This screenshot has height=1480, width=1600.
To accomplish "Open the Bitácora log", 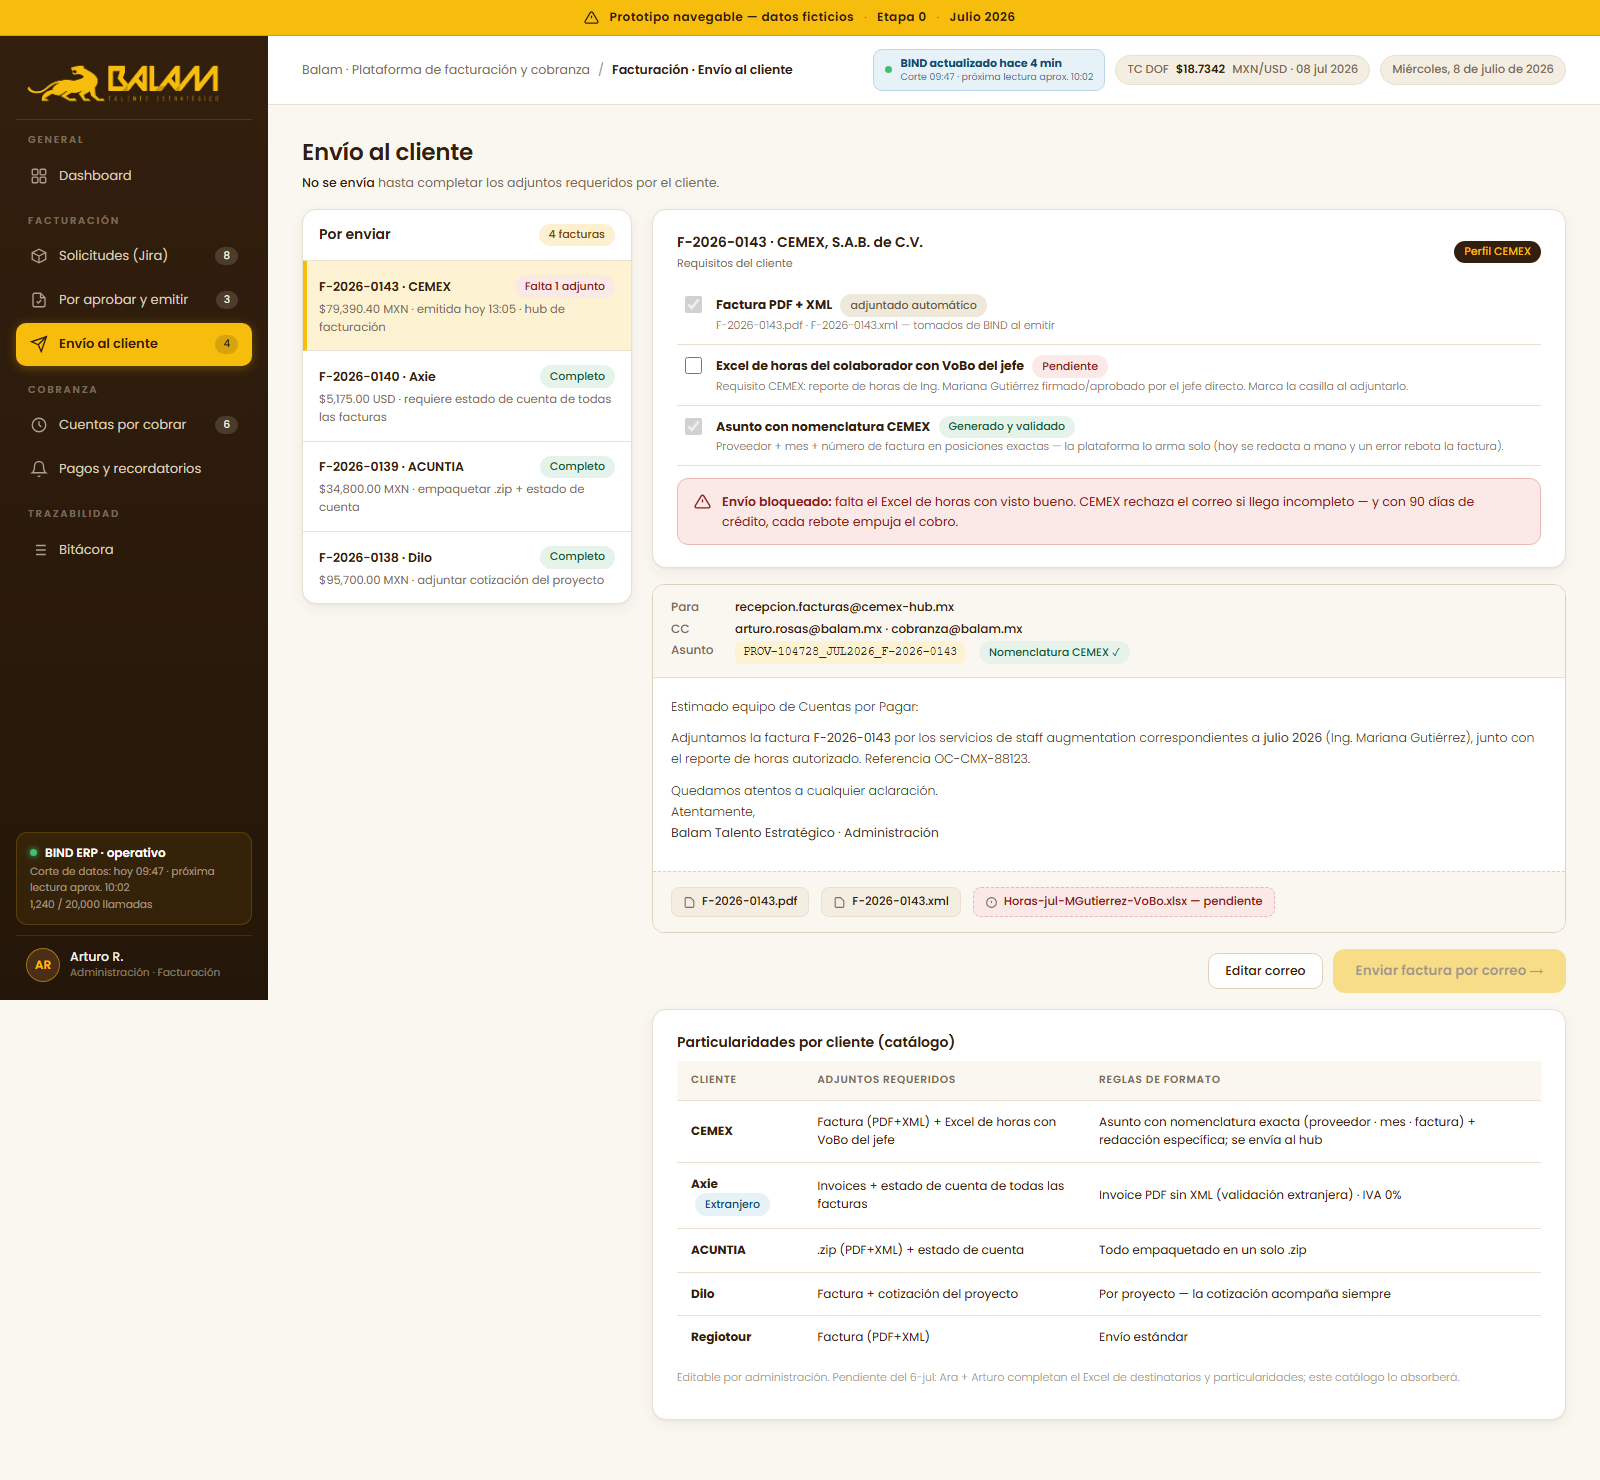I will coord(134,550).
